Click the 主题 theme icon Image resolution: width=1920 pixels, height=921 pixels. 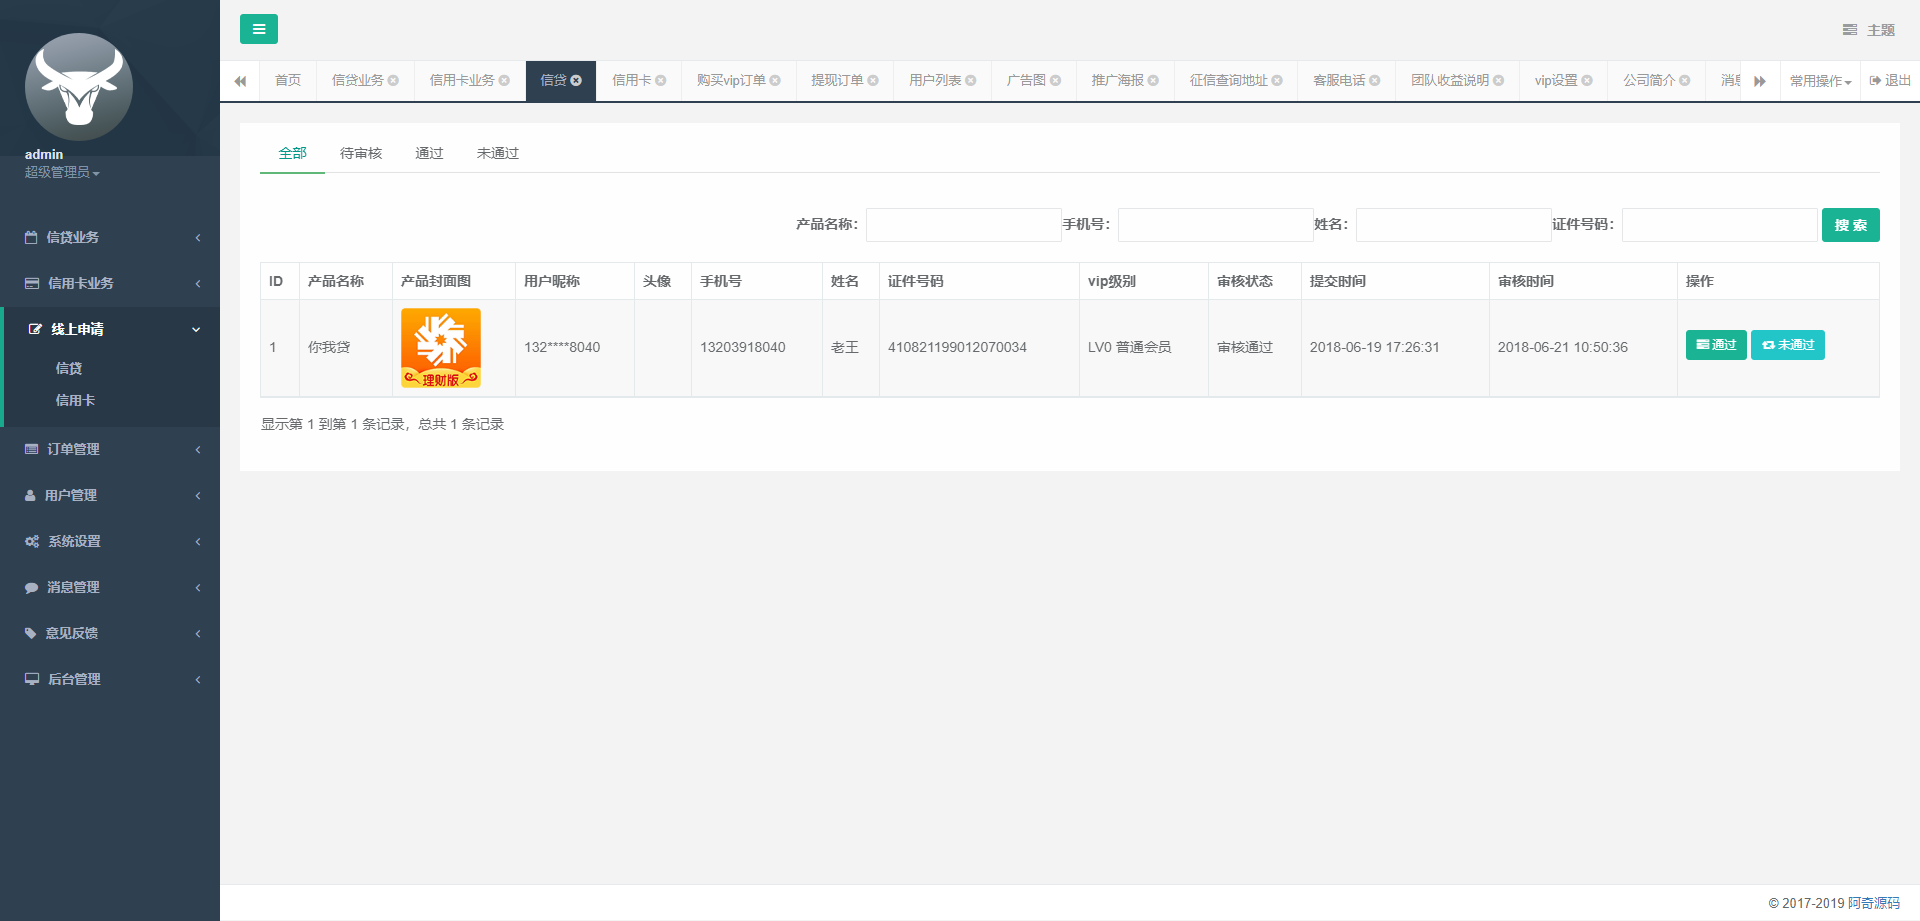(x=1849, y=29)
